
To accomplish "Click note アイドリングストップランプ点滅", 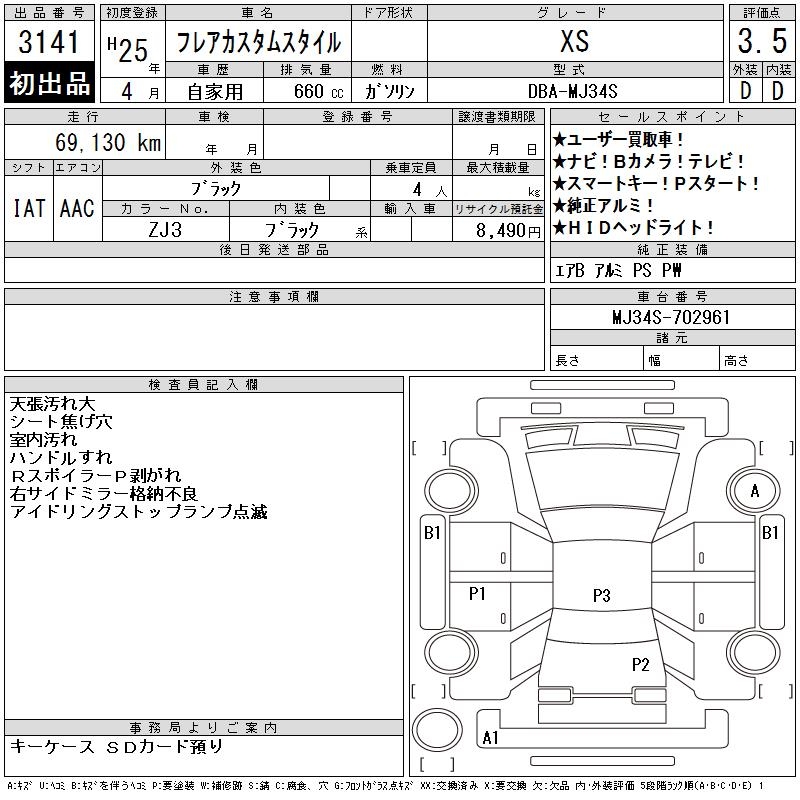I will pyautogui.click(x=138, y=512).
